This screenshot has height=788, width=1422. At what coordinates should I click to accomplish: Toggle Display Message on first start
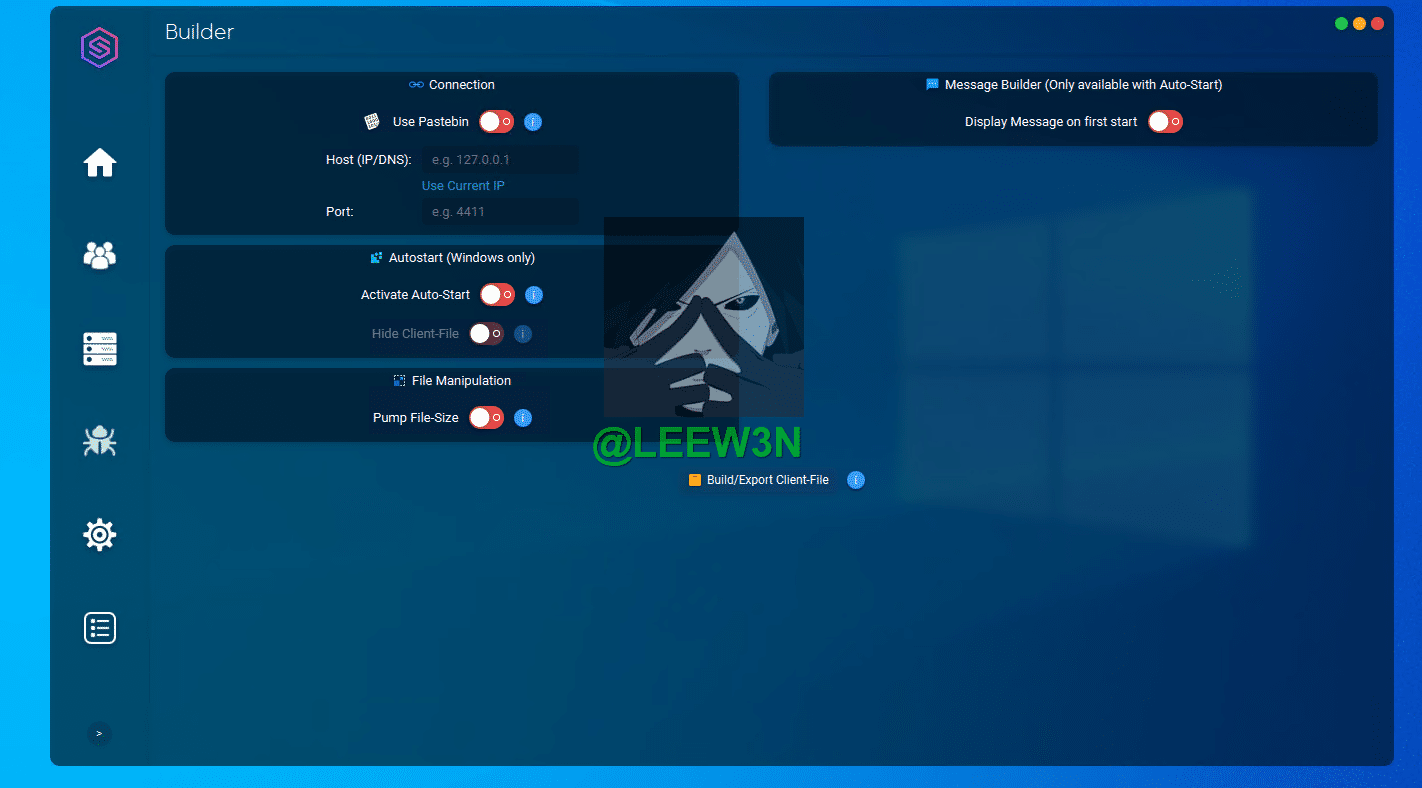point(1165,122)
